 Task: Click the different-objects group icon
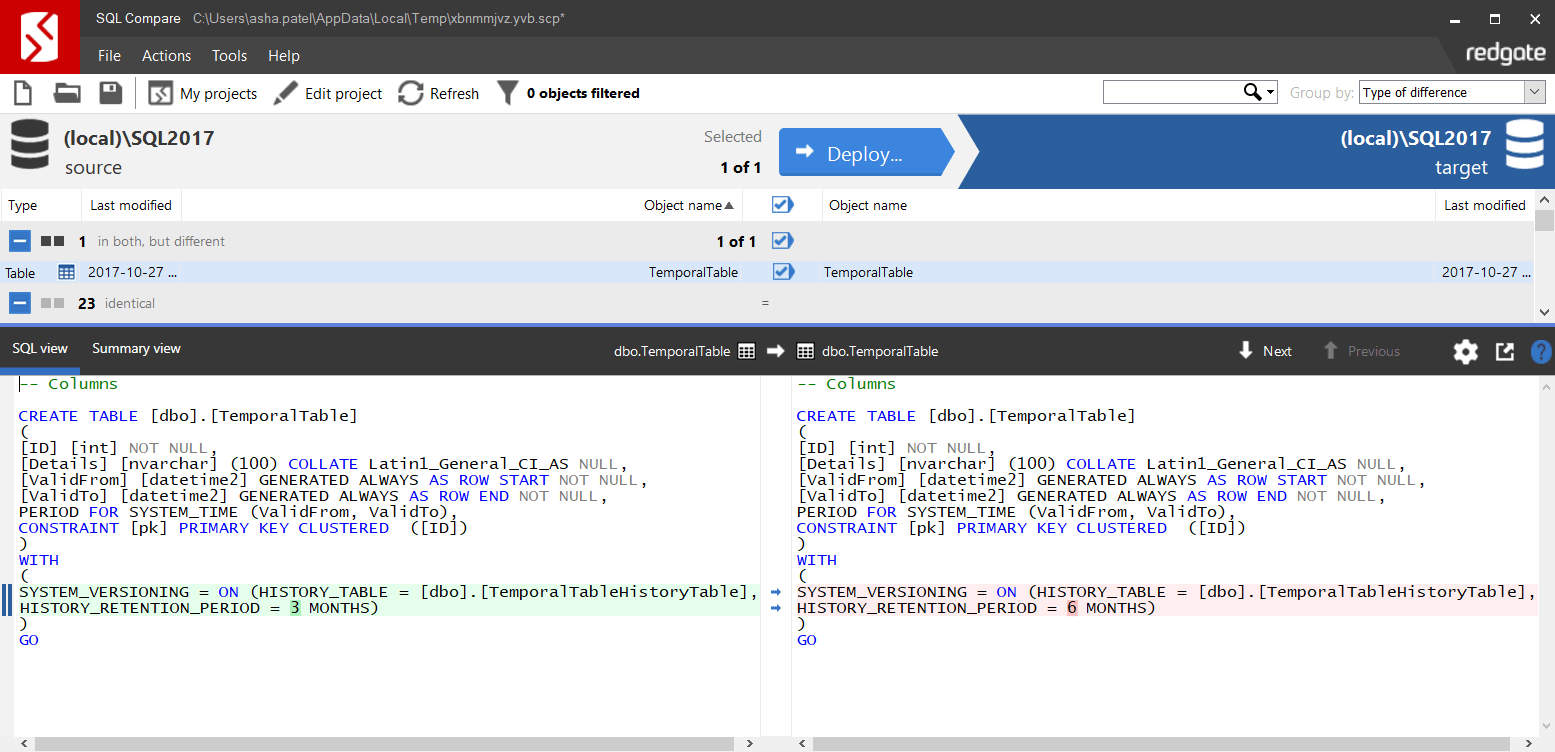(x=52, y=241)
